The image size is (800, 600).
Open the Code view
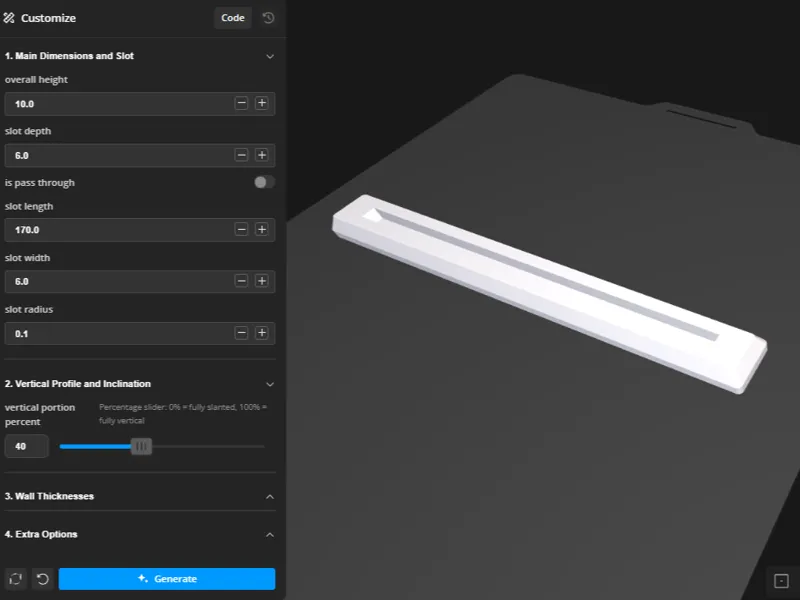click(233, 18)
